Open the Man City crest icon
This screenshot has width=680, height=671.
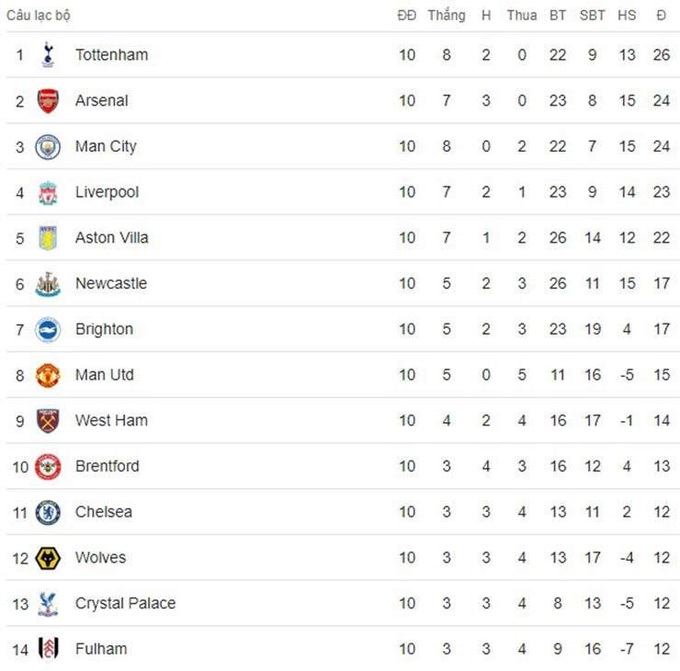click(48, 147)
